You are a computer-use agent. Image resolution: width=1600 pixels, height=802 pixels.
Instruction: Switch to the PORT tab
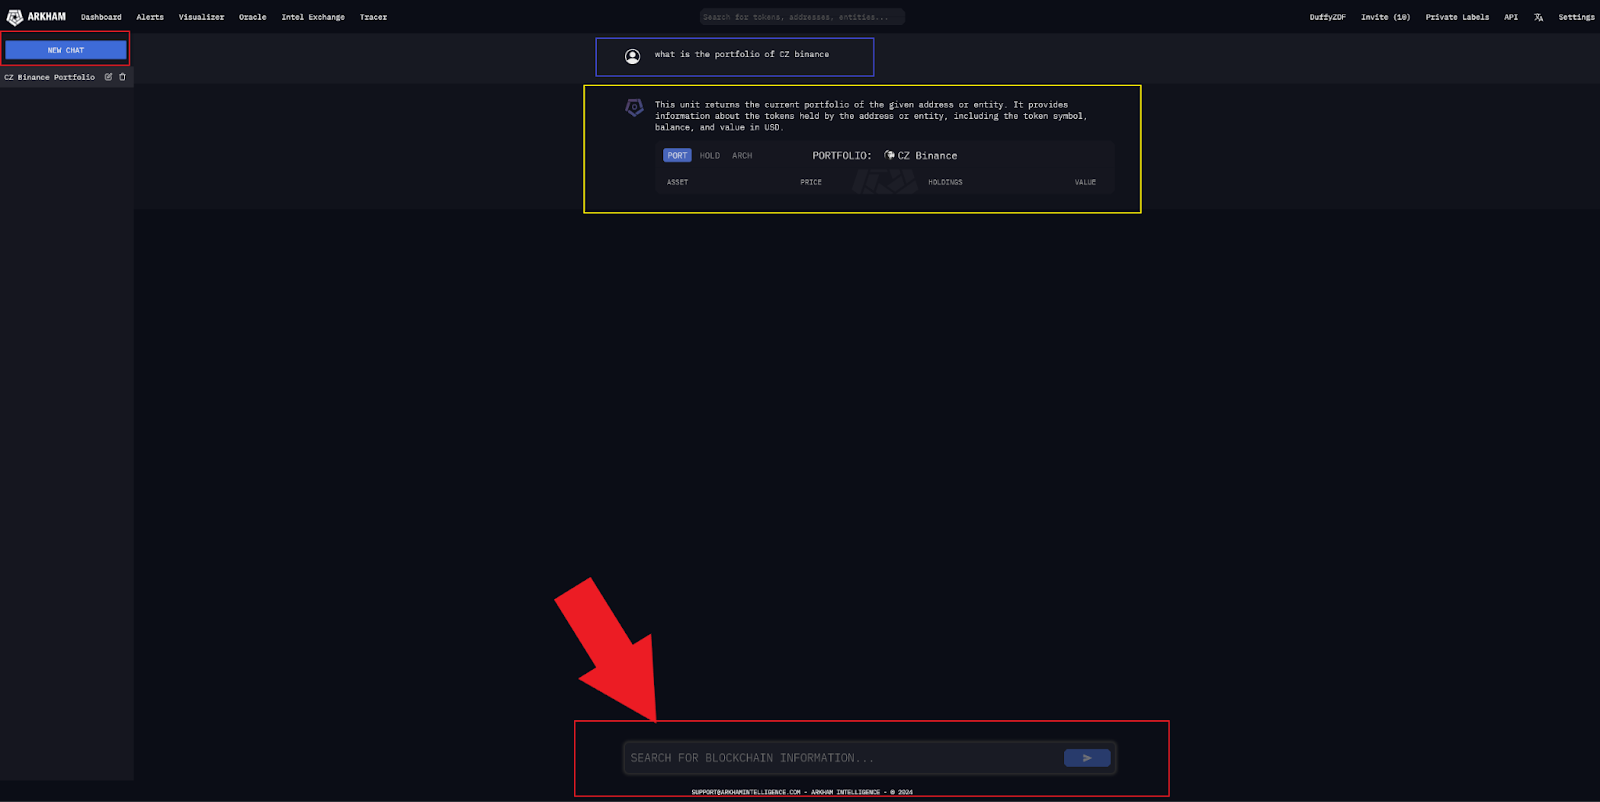(677, 155)
